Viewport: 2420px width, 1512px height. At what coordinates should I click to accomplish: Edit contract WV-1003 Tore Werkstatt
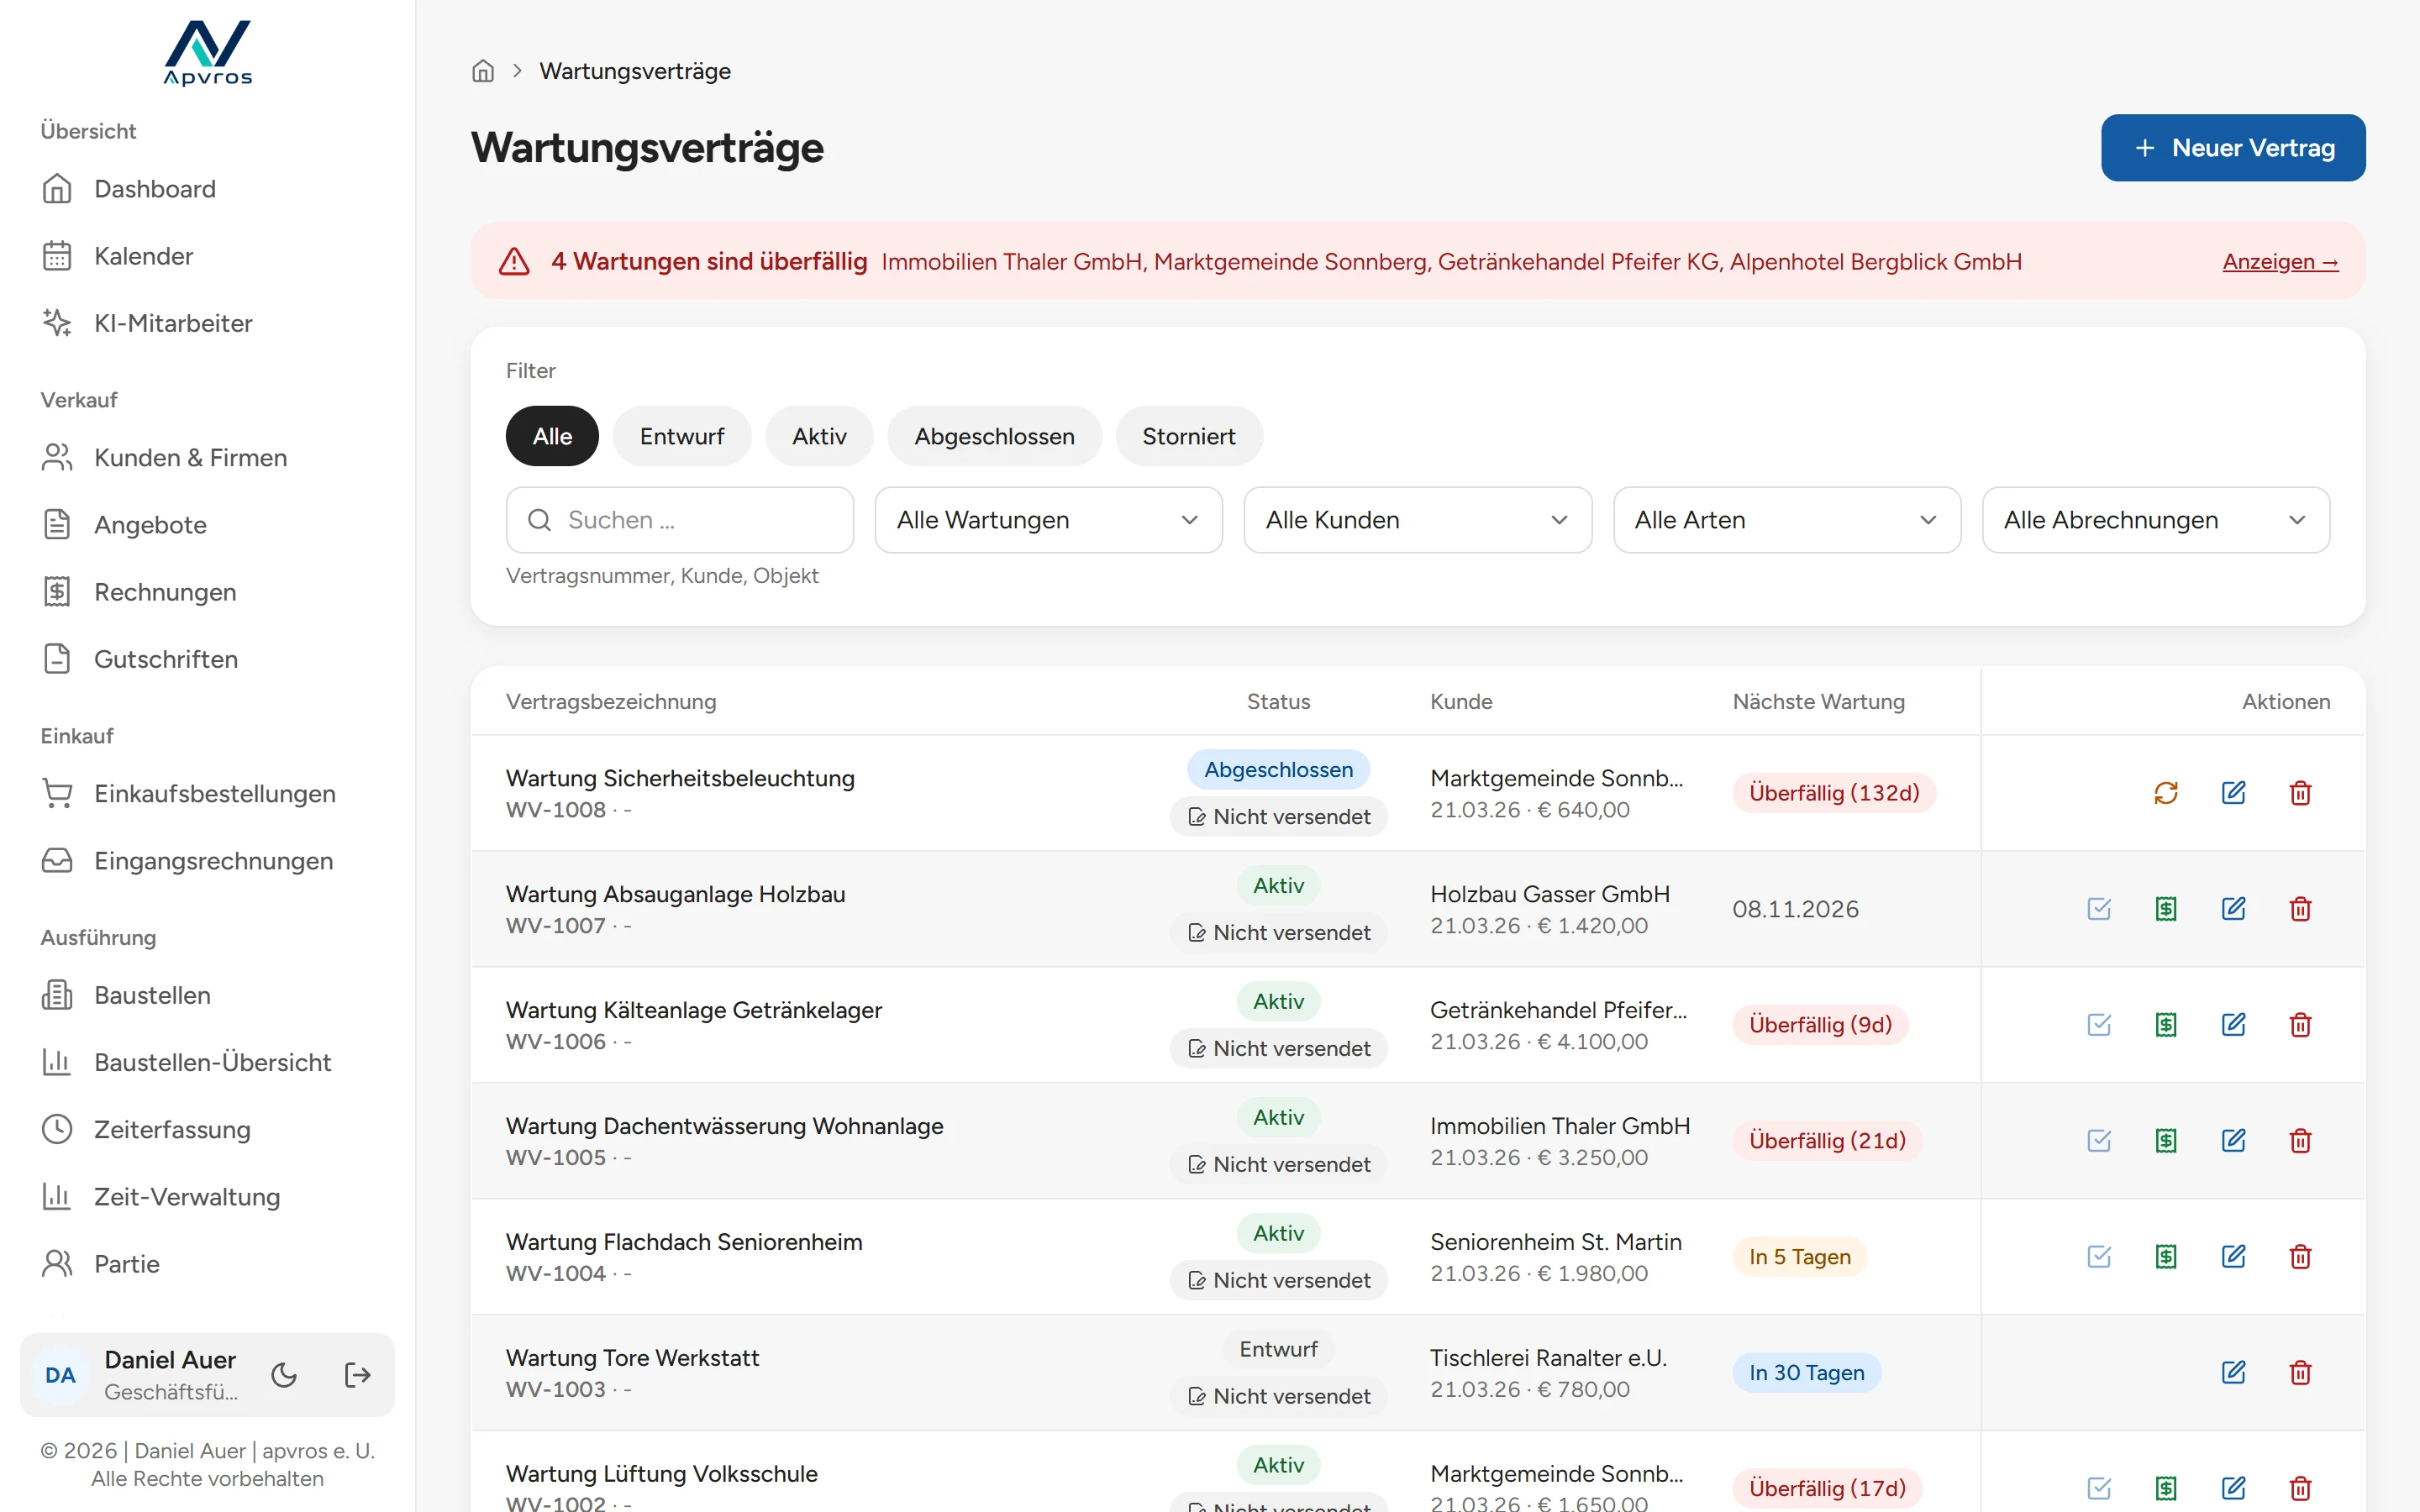[x=2233, y=1373]
